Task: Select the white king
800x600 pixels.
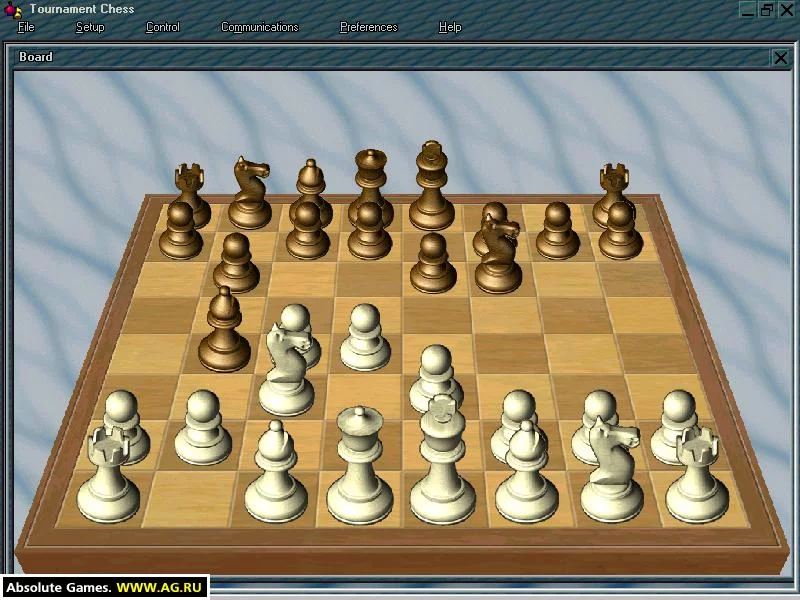Action: [442, 459]
